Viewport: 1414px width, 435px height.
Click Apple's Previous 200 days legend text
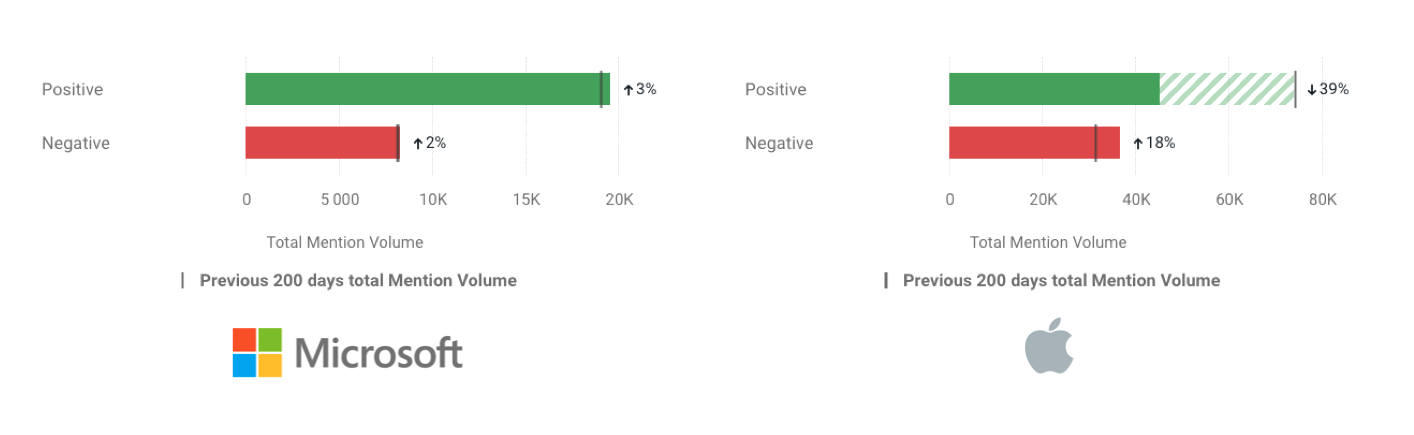(1061, 281)
